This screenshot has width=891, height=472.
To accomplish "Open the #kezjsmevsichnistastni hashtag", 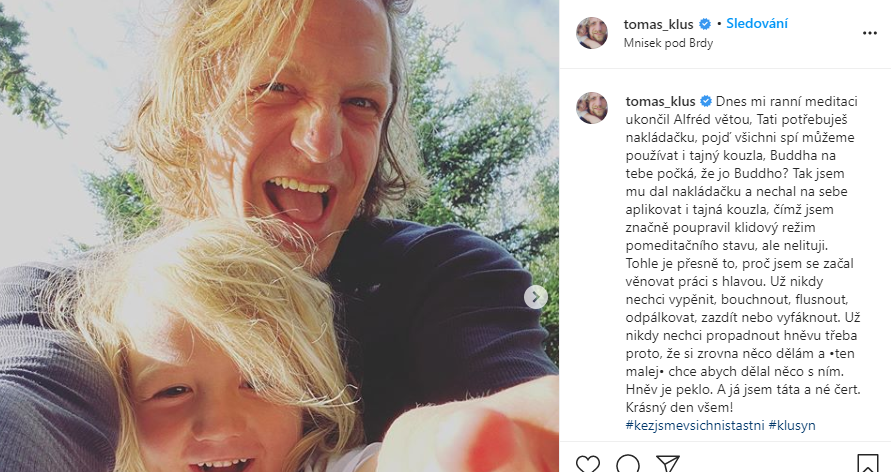I will click(694, 425).
